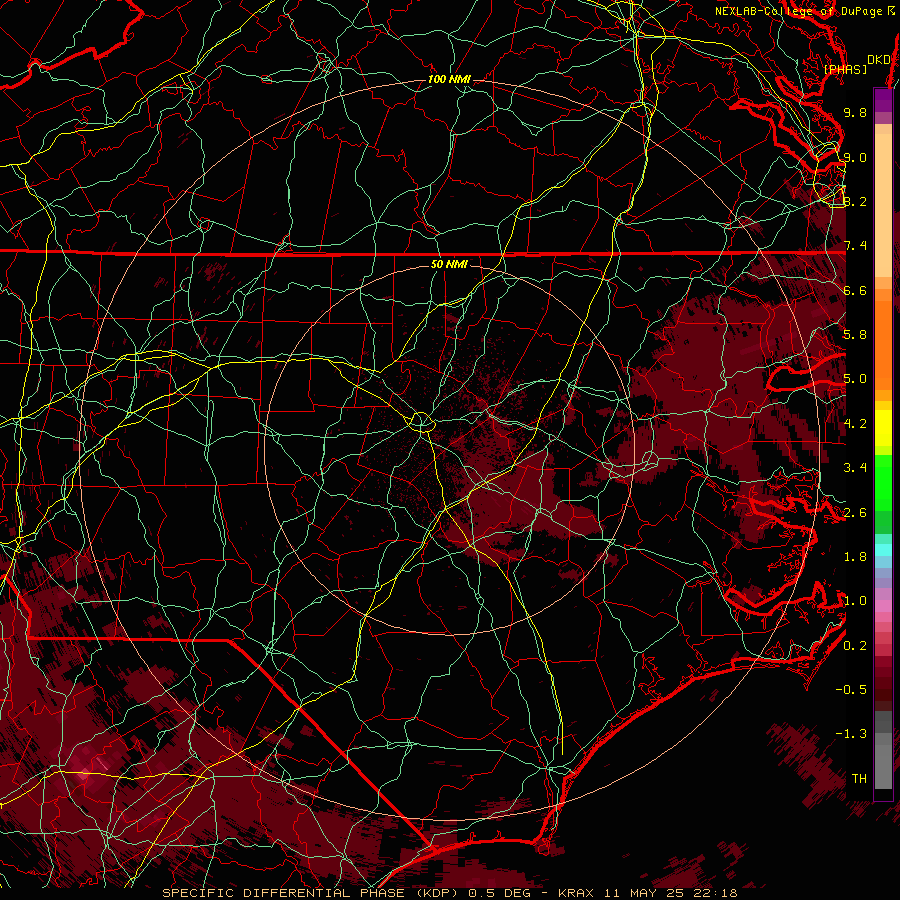
Task: Click the 6.6 scale value
Action: (x=855, y=290)
